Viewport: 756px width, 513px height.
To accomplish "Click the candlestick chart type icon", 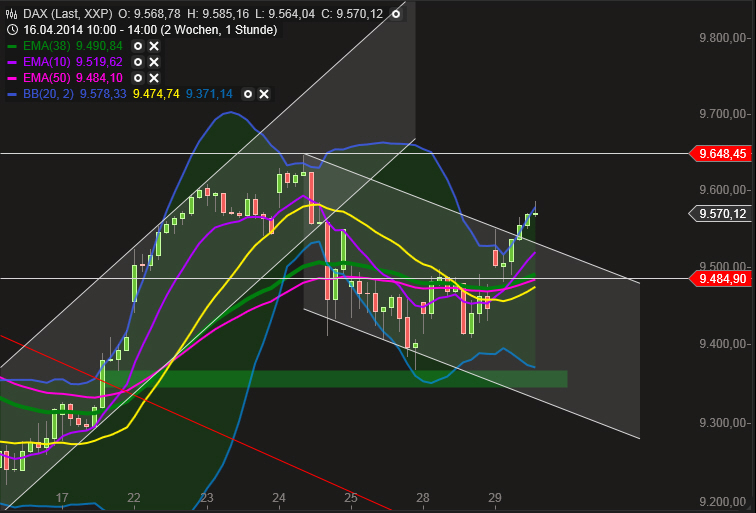I will [12, 14].
